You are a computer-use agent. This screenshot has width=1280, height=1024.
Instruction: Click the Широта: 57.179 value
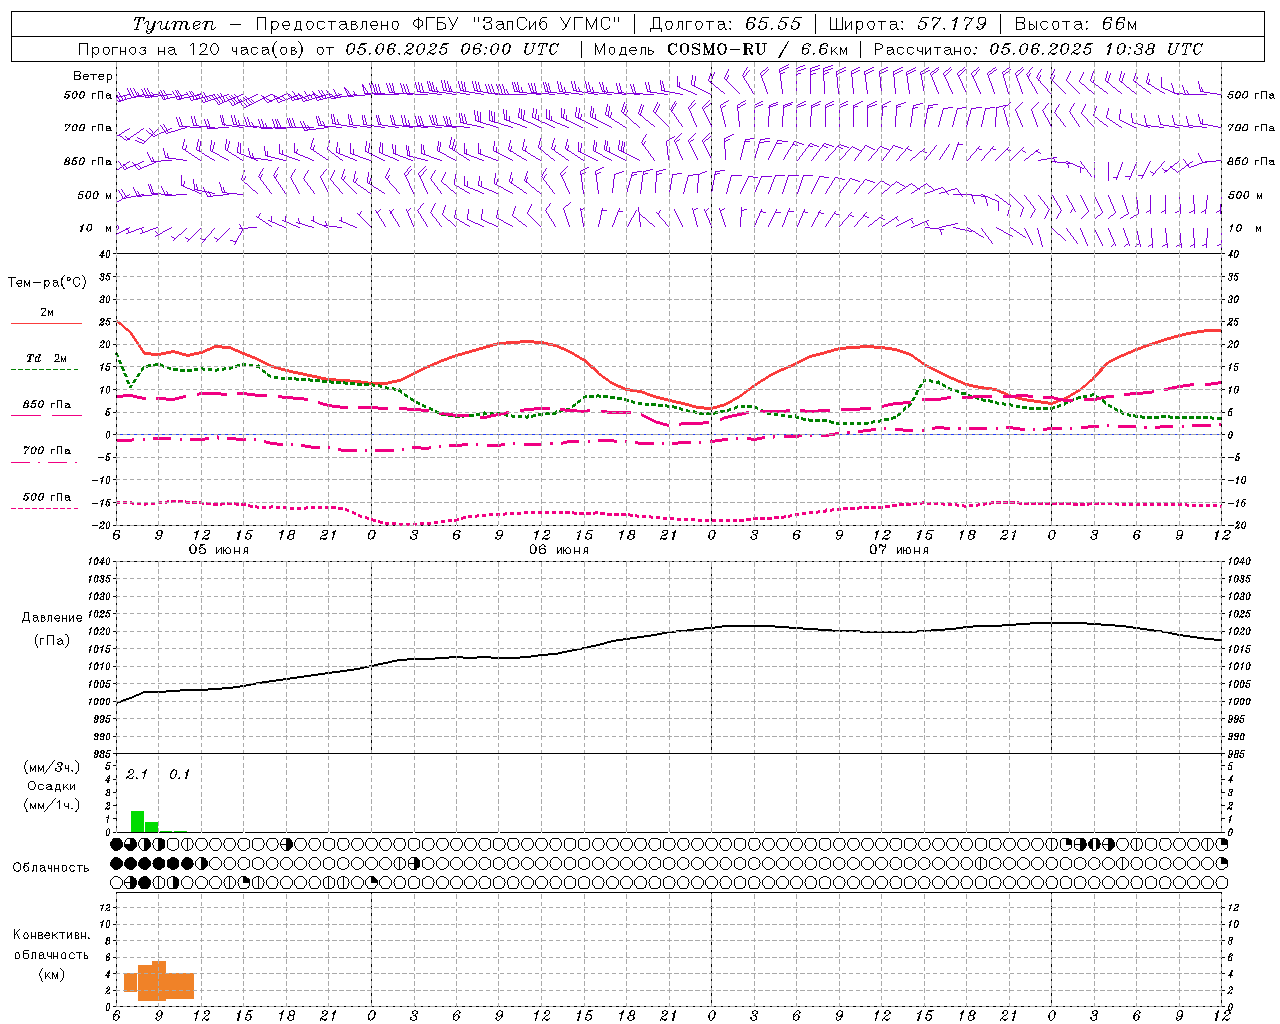click(908, 24)
